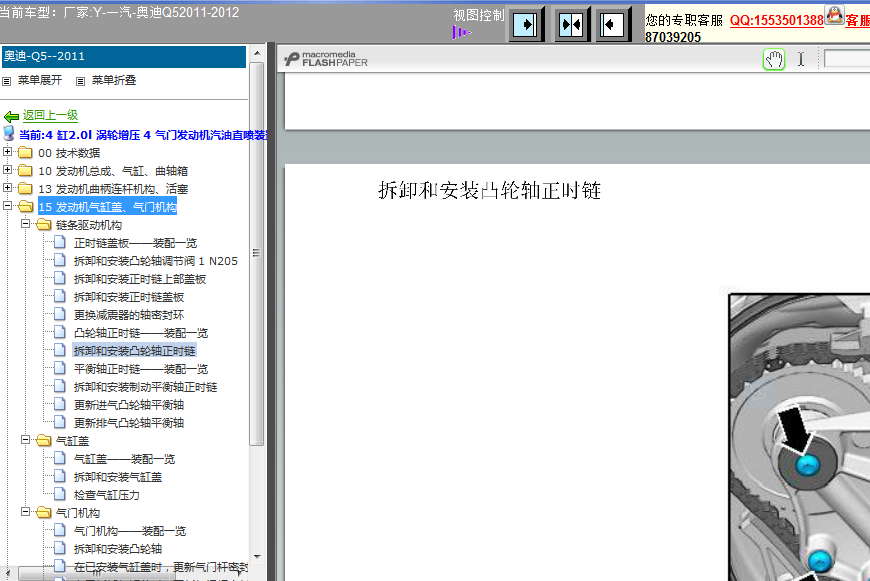Click 菜单折叠 to fold all menus
Screen dimensions: 870x581
point(114,80)
